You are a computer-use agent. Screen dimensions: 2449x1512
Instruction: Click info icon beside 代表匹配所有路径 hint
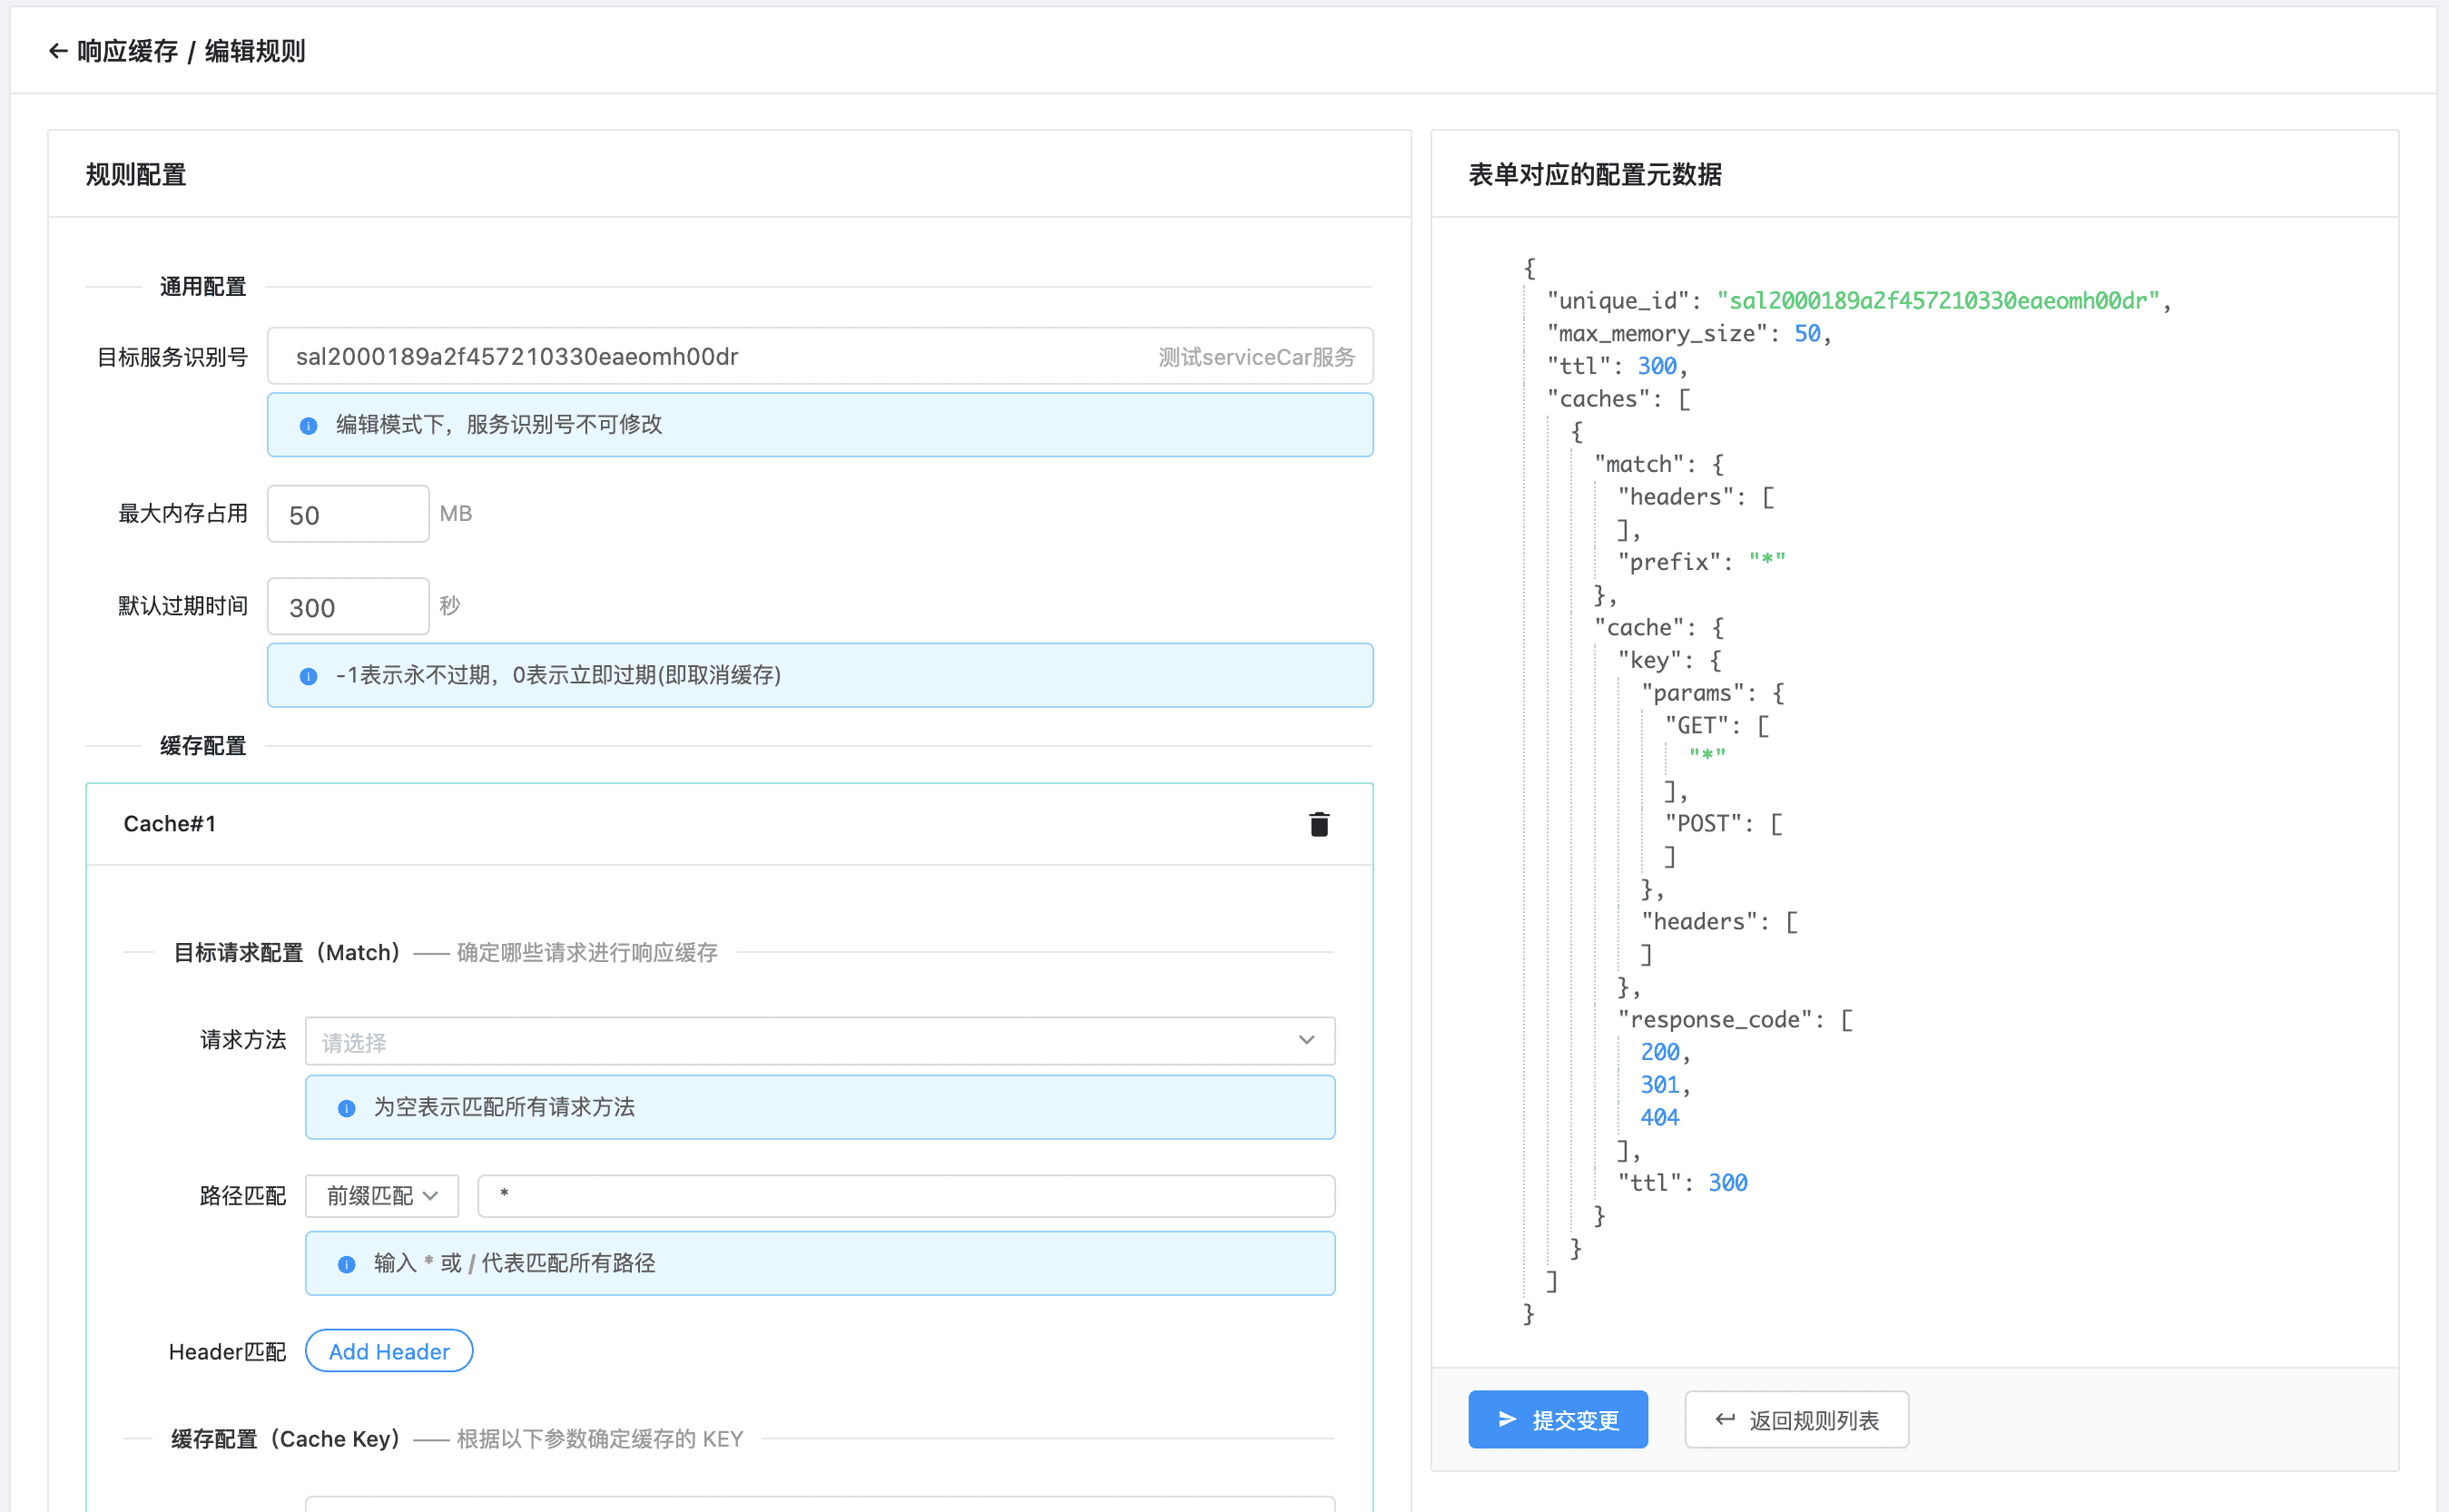pos(346,1265)
